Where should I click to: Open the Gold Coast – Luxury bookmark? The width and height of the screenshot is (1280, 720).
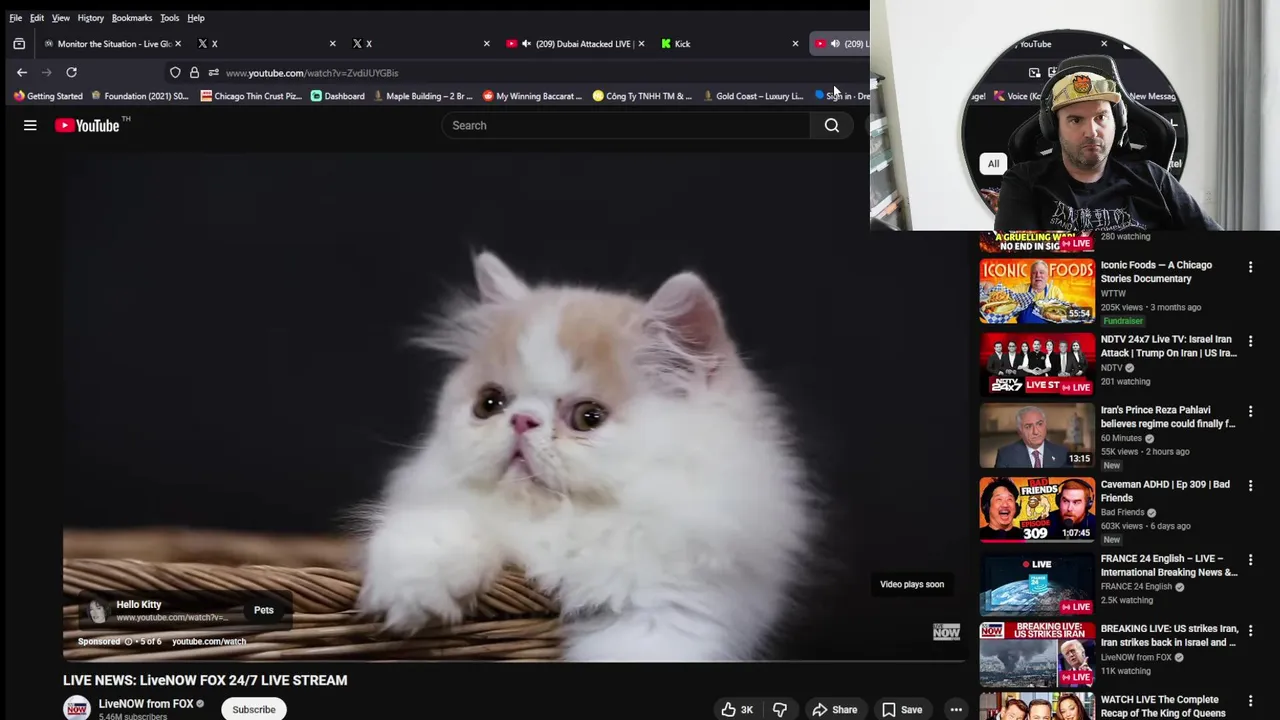753,96
